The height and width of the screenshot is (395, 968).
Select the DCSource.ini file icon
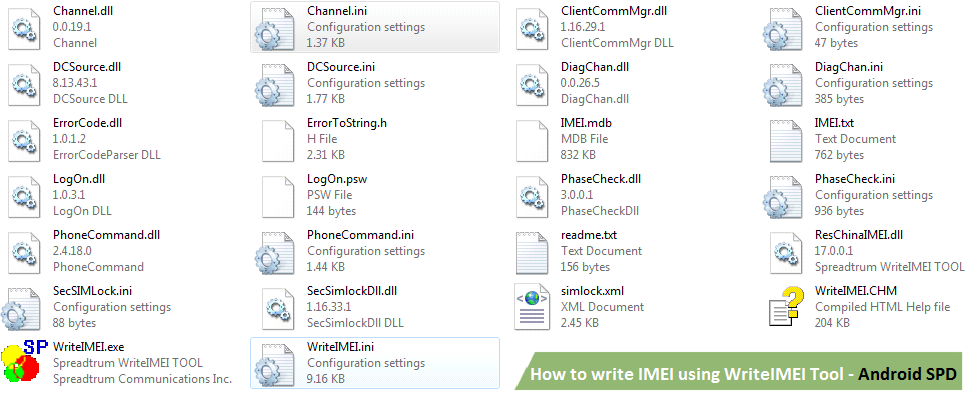275,85
